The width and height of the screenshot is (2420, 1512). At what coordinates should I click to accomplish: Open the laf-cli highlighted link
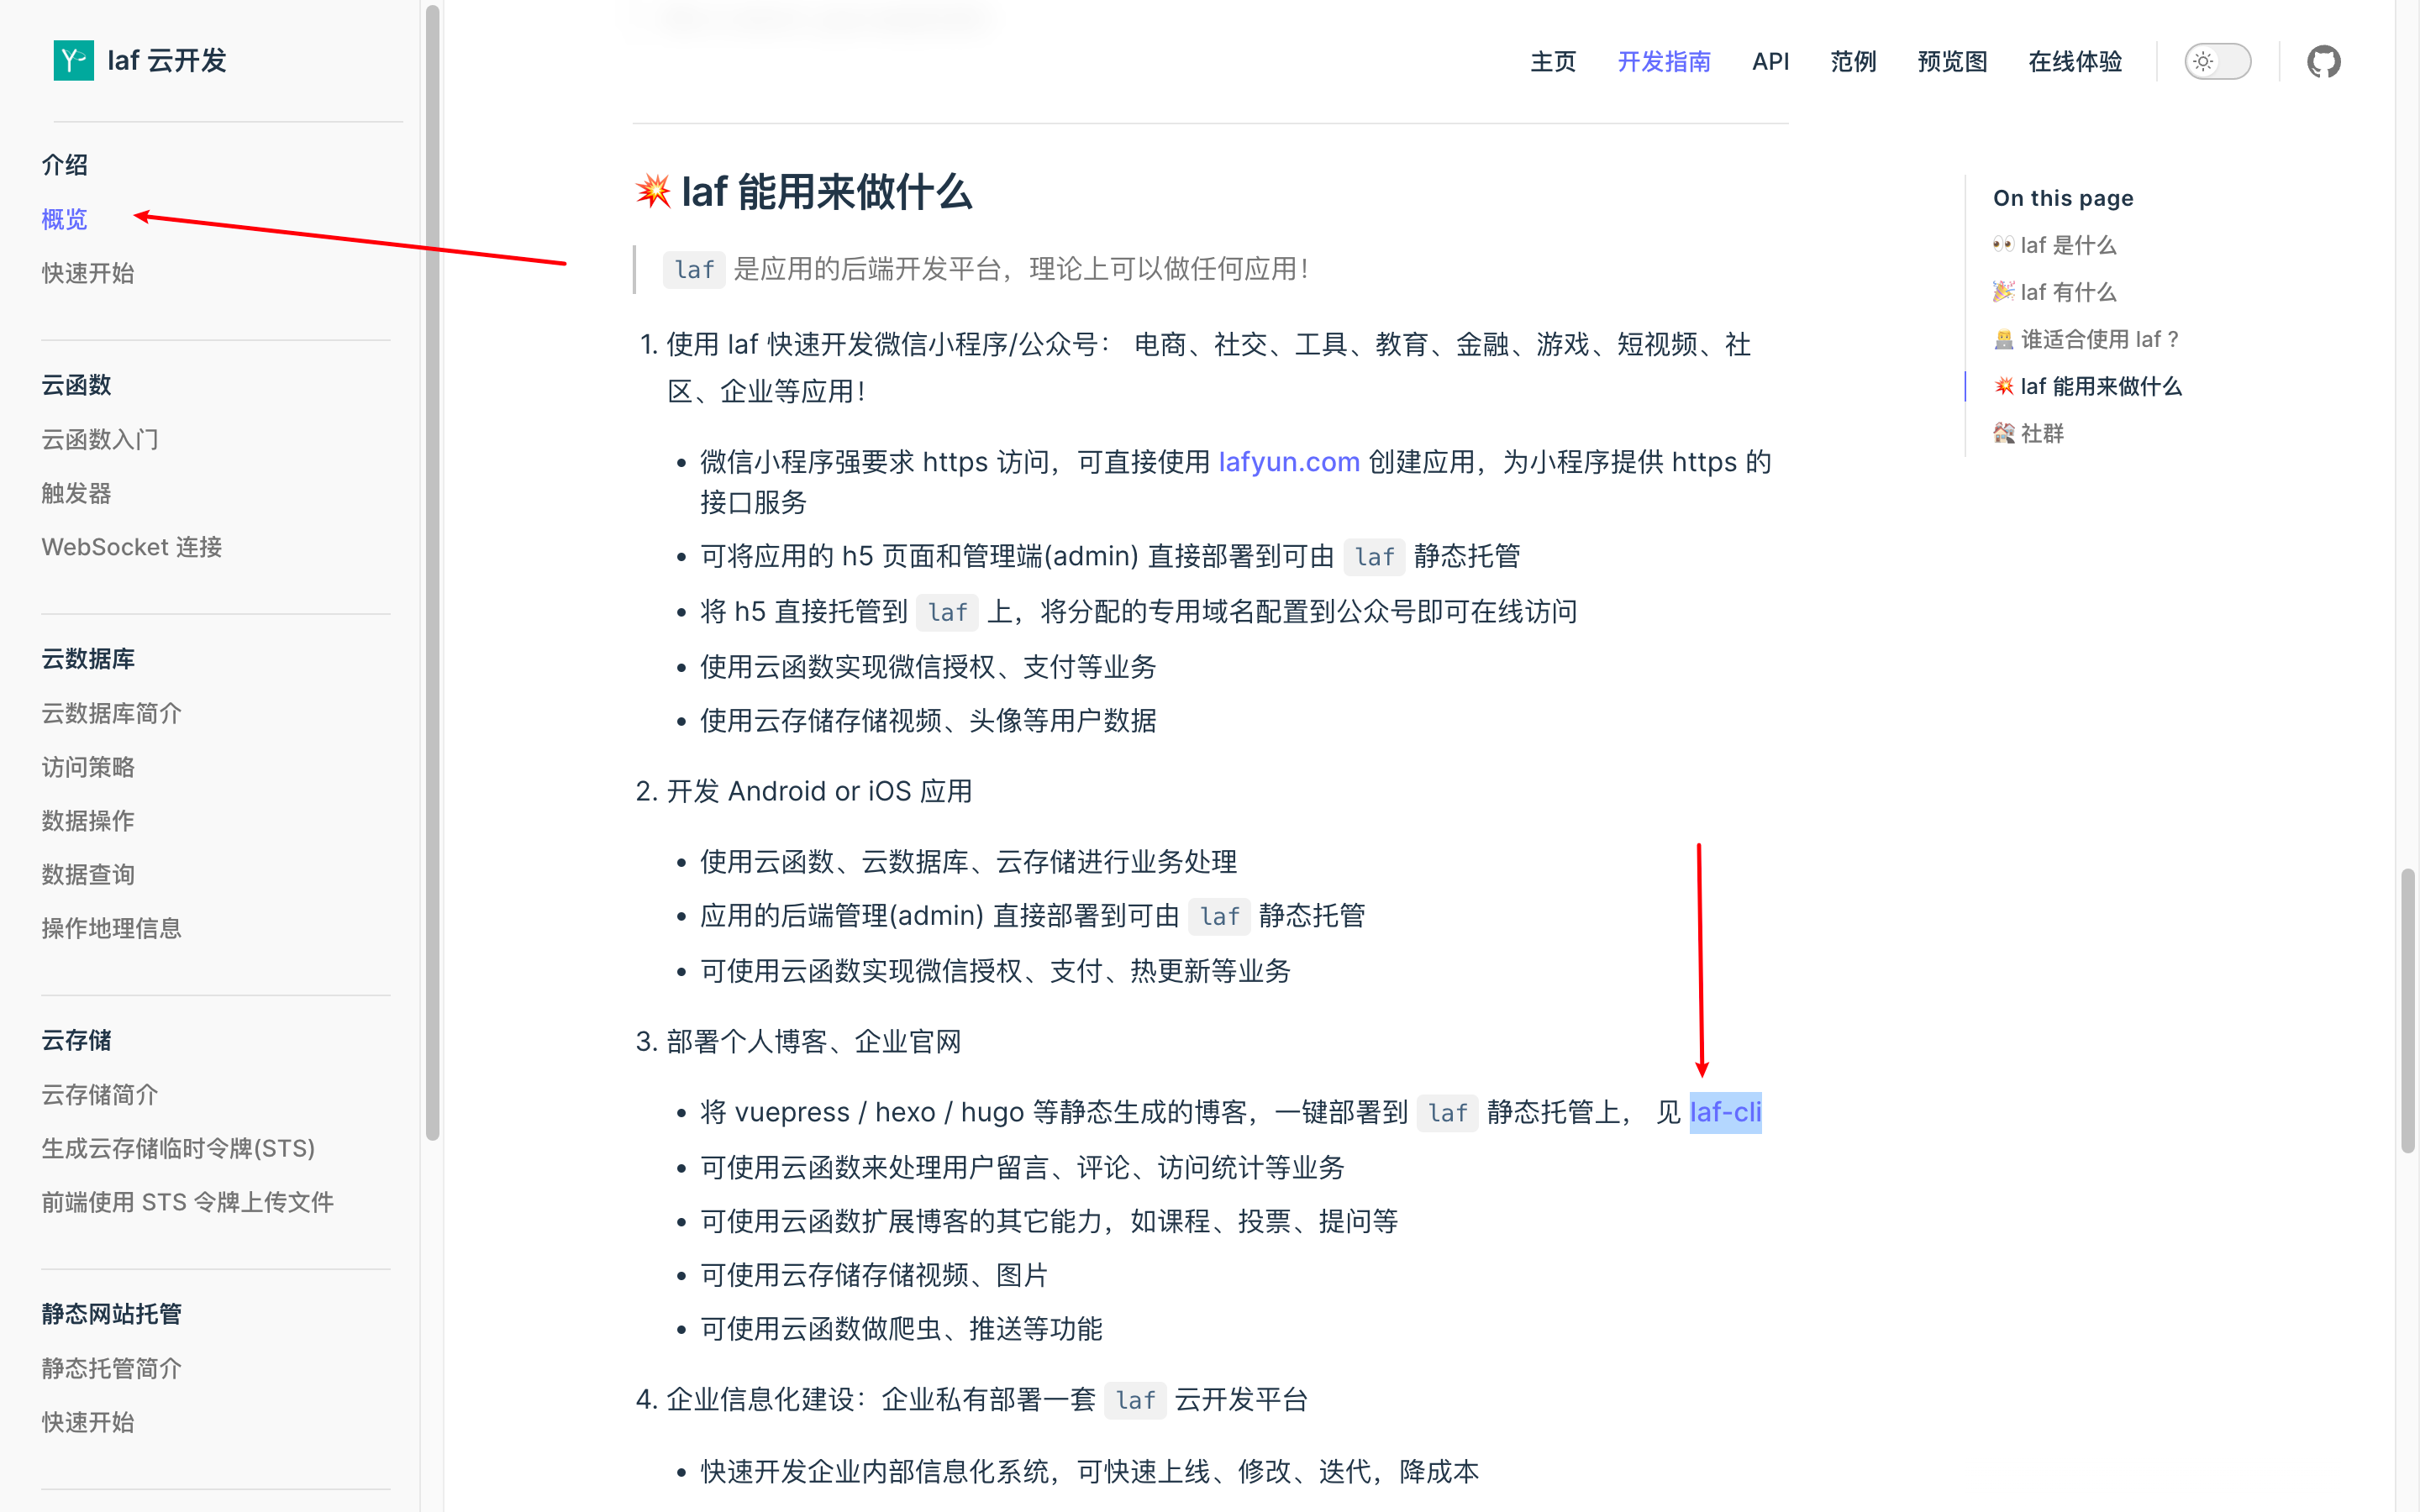pos(1725,1112)
